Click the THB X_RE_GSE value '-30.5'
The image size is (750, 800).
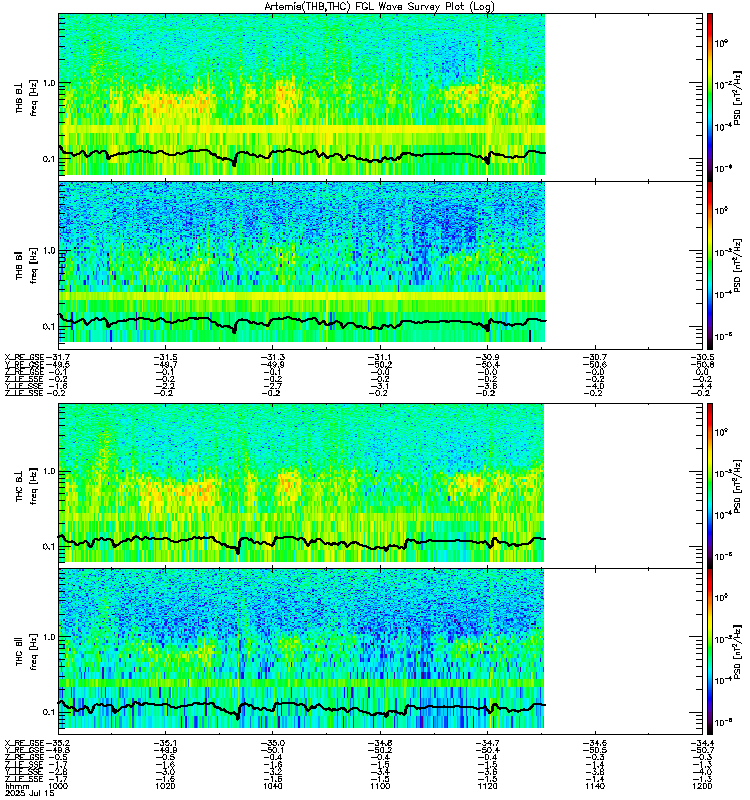click(702, 357)
